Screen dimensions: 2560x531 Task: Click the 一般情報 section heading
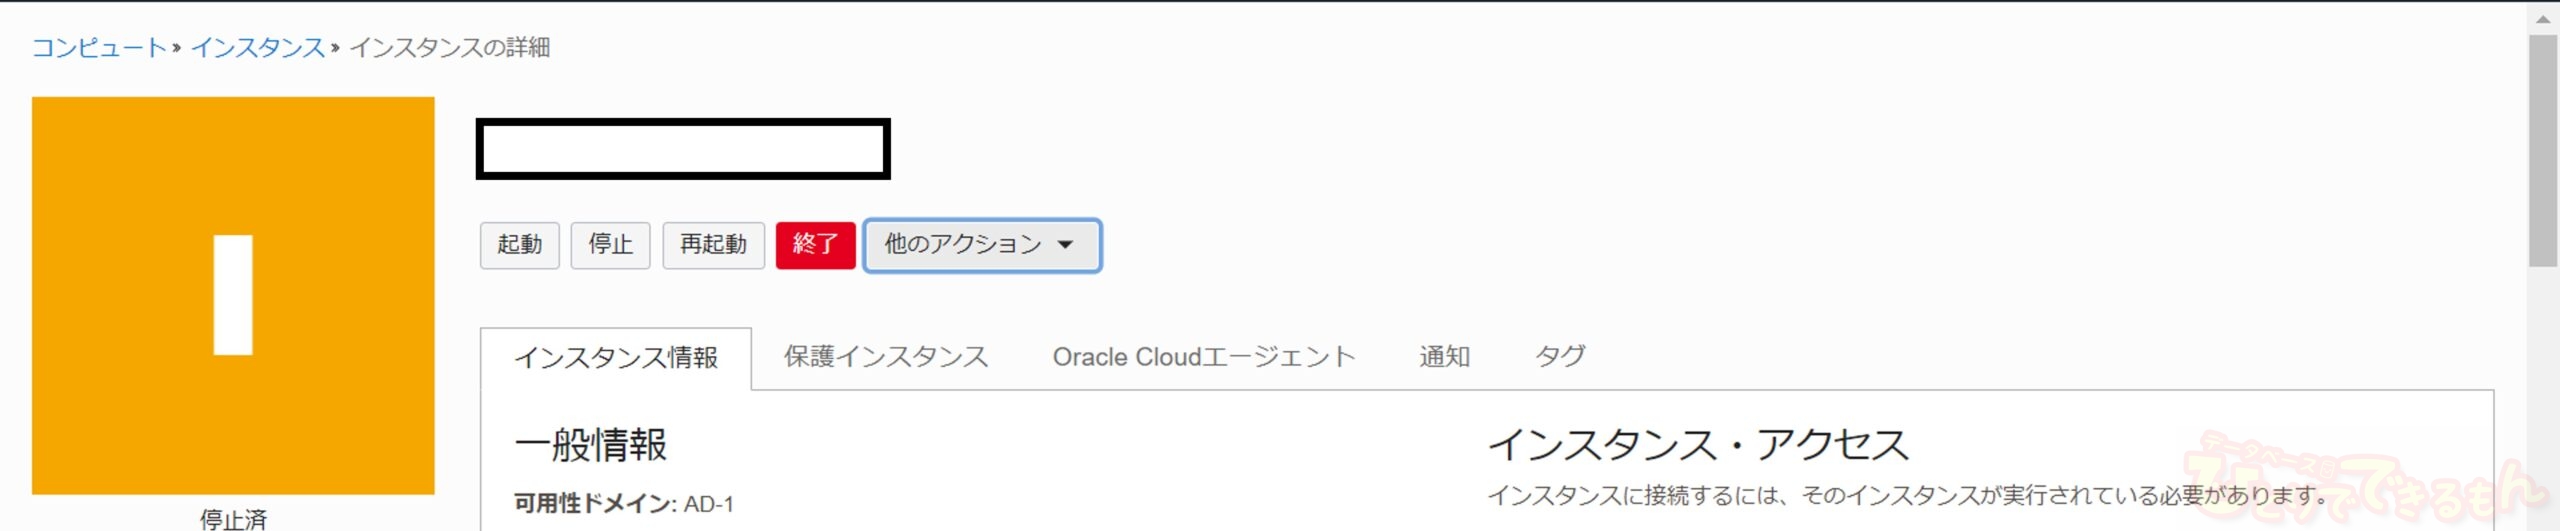590,445
